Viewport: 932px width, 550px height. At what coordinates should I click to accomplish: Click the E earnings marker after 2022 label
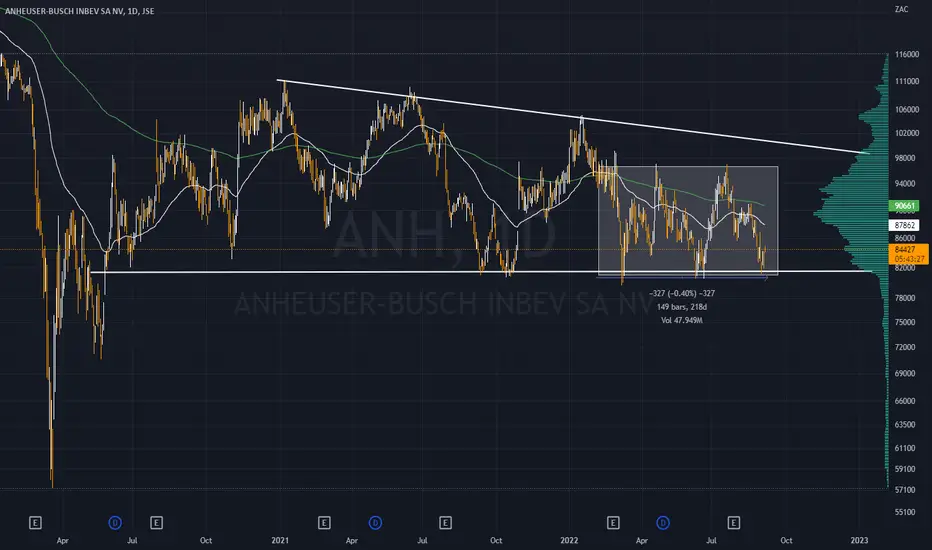[613, 523]
